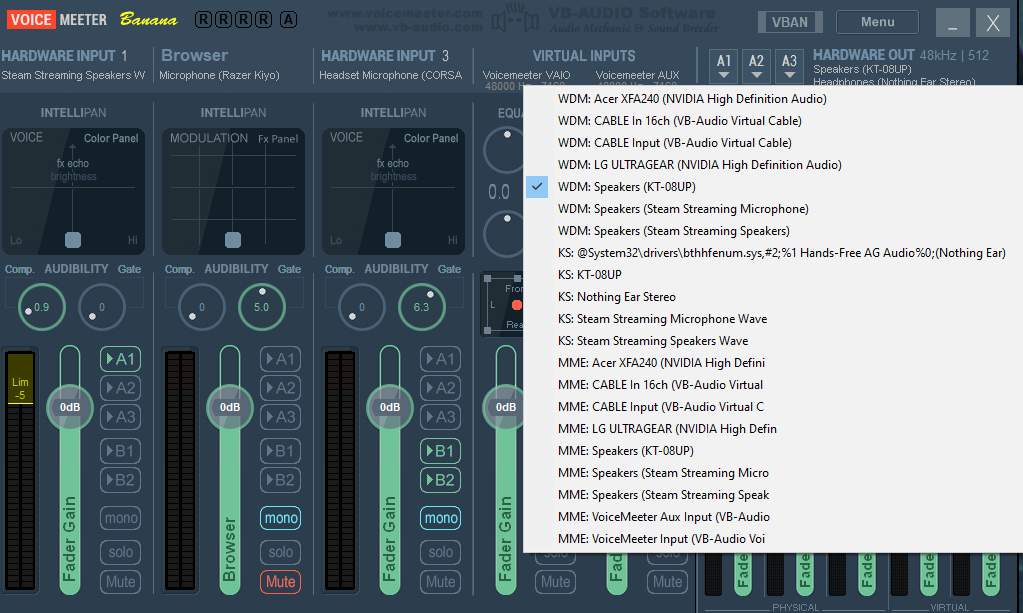1023x613 pixels.
Task: Toggle A1 bus routing on Hardware Input 1
Action: (x=120, y=359)
